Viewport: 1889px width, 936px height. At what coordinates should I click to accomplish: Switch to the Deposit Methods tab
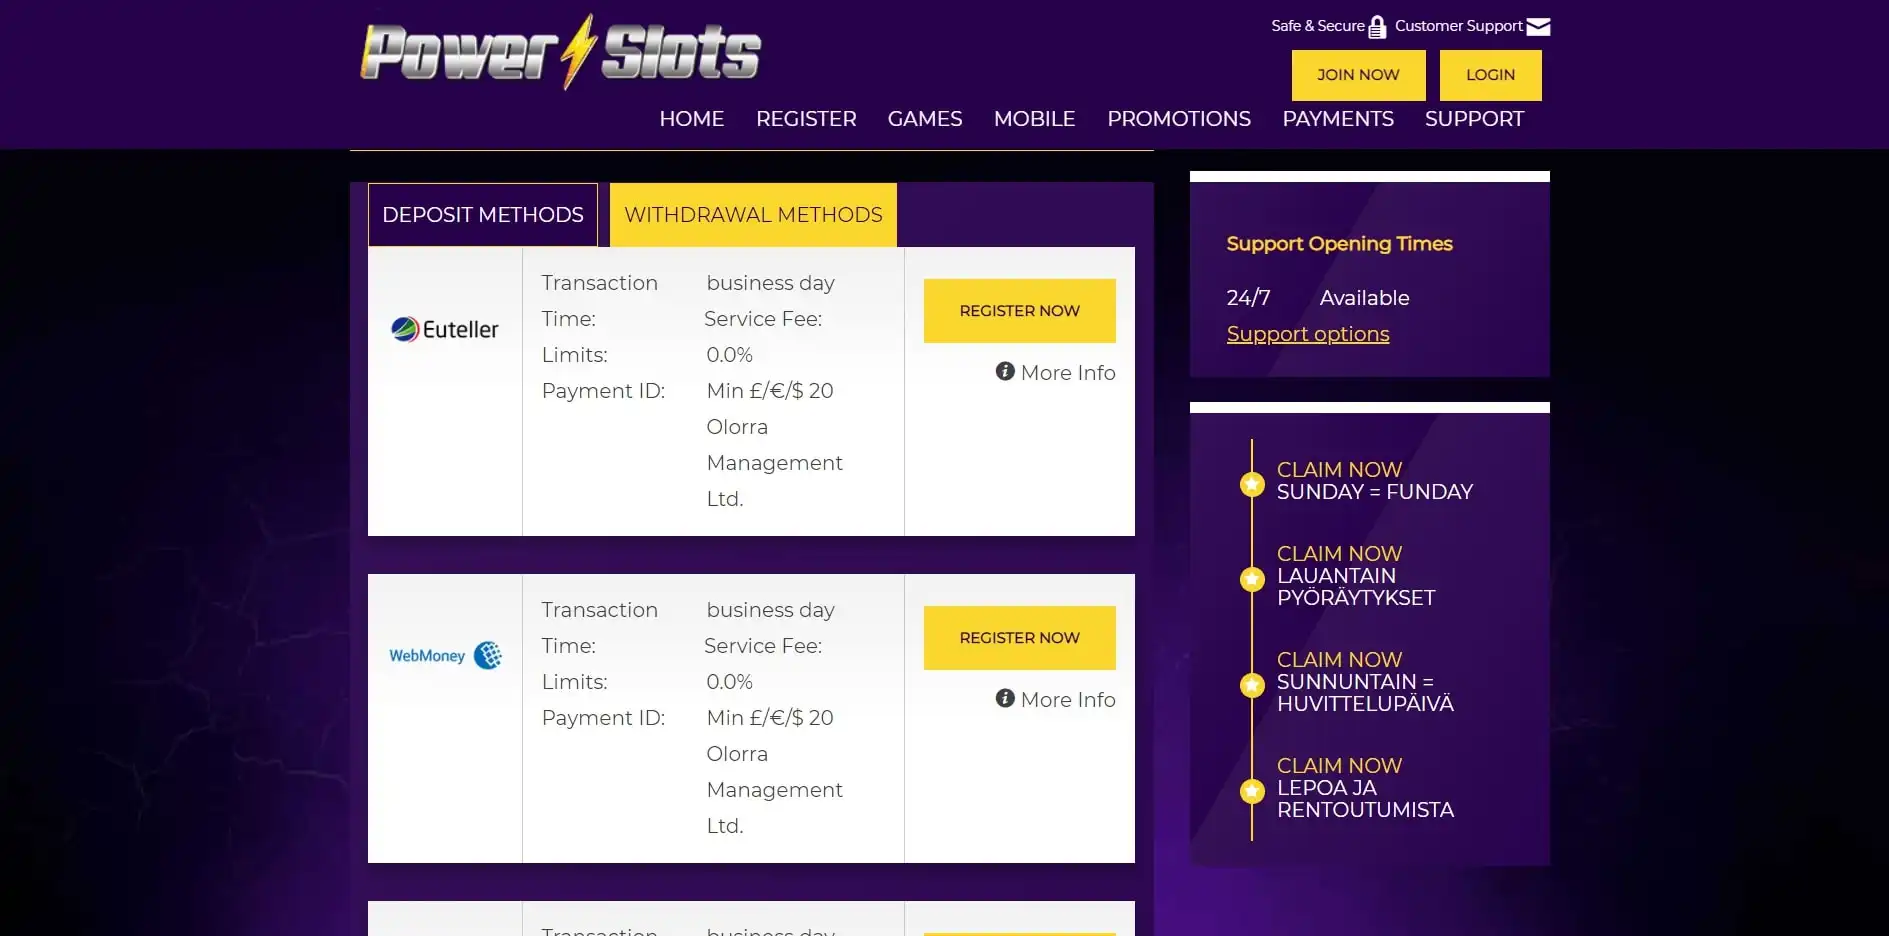pos(483,215)
